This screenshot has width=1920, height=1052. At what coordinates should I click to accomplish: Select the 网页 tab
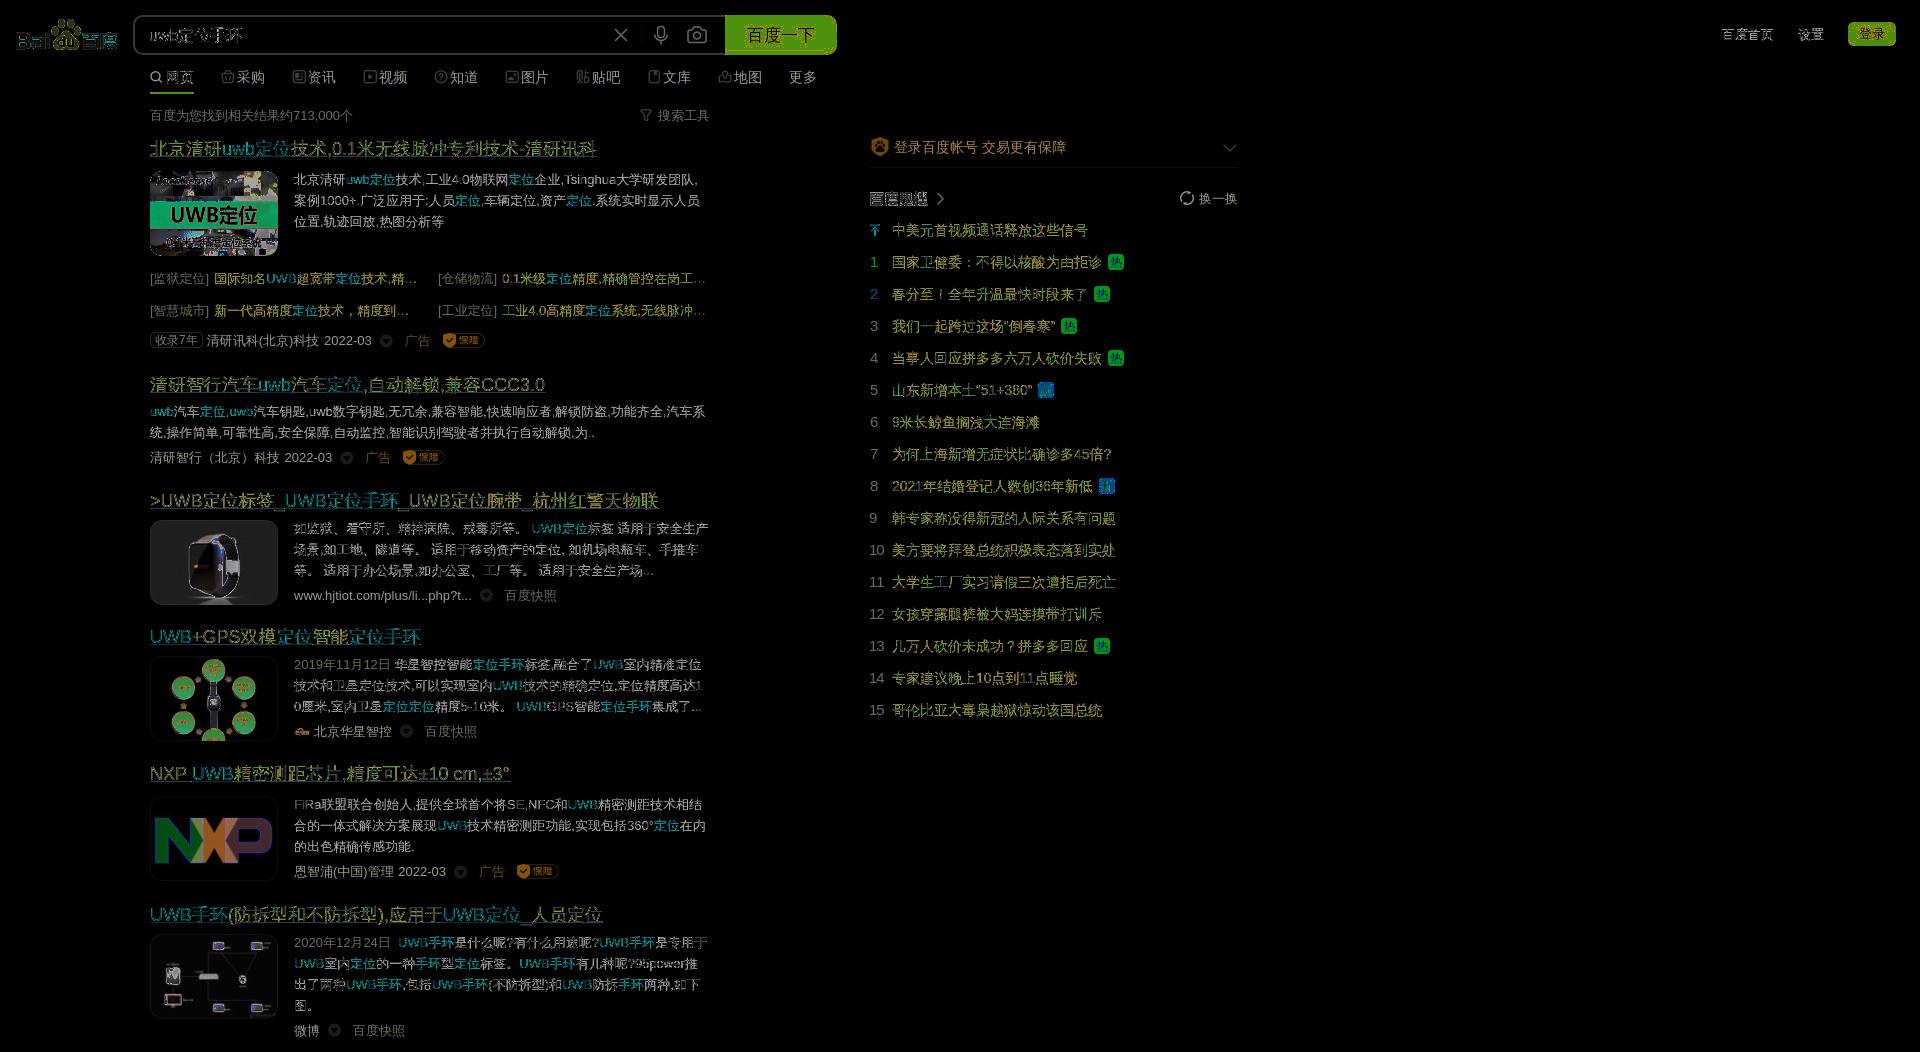click(172, 77)
